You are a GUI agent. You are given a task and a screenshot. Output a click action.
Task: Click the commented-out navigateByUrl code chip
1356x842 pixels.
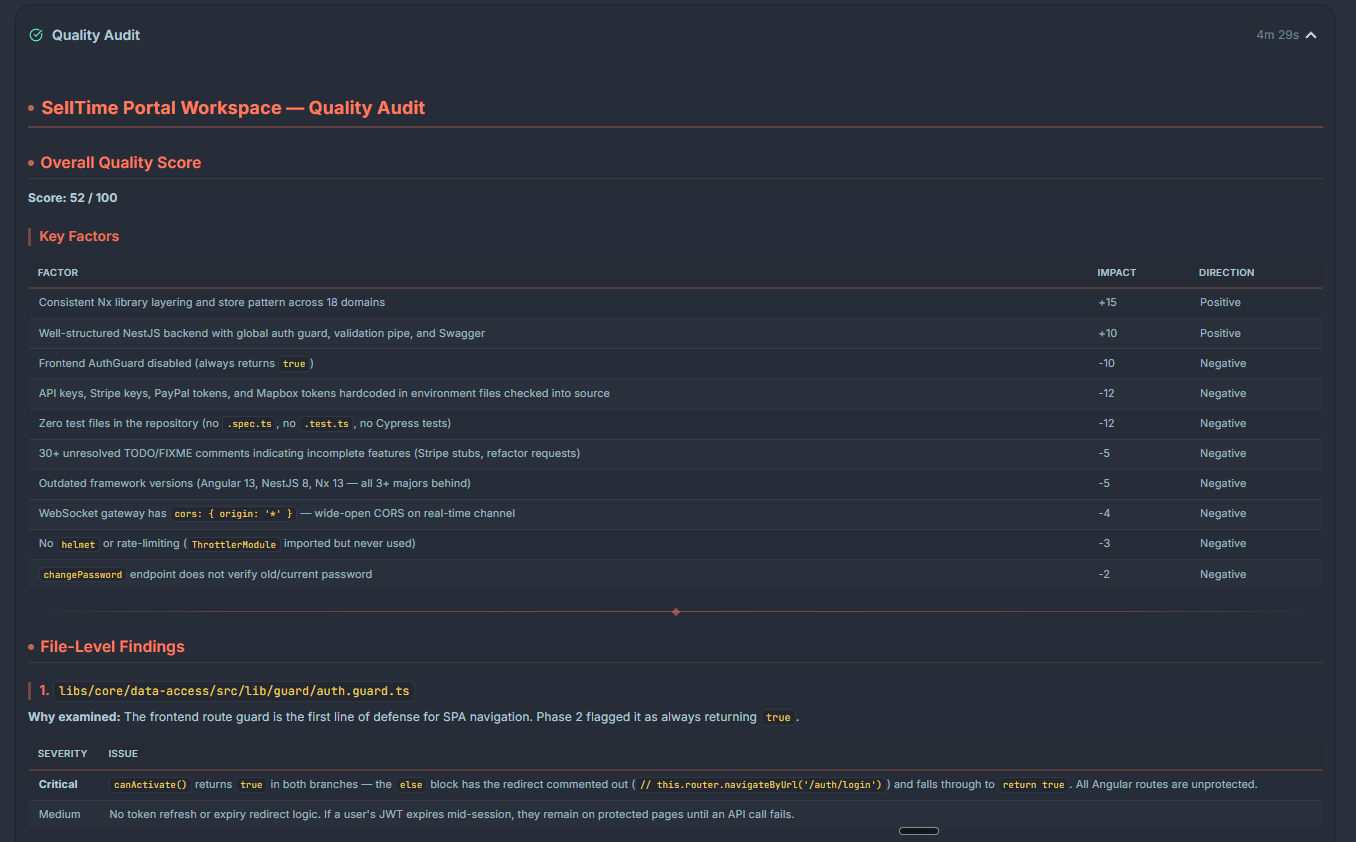(762, 785)
